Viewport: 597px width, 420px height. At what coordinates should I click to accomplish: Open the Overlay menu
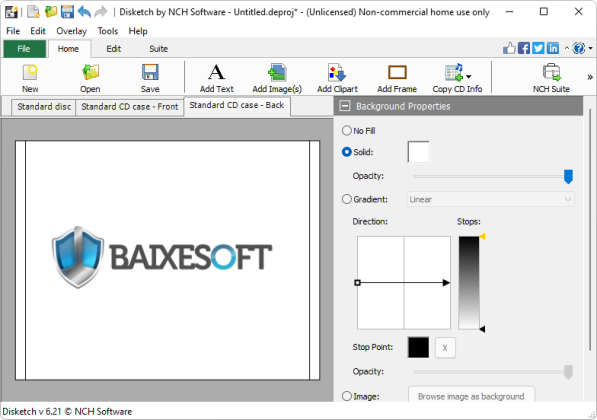tap(71, 31)
